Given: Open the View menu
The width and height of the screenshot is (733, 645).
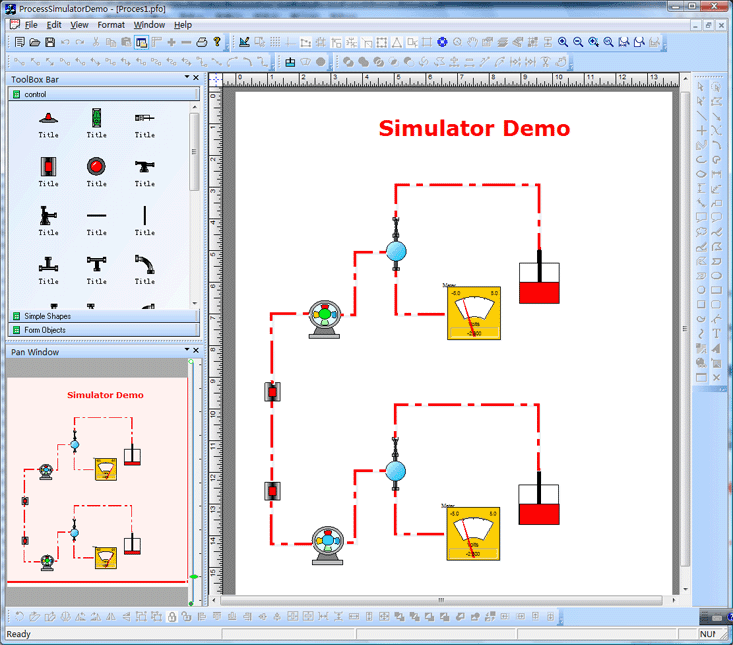Looking at the screenshot, I should coord(79,25).
